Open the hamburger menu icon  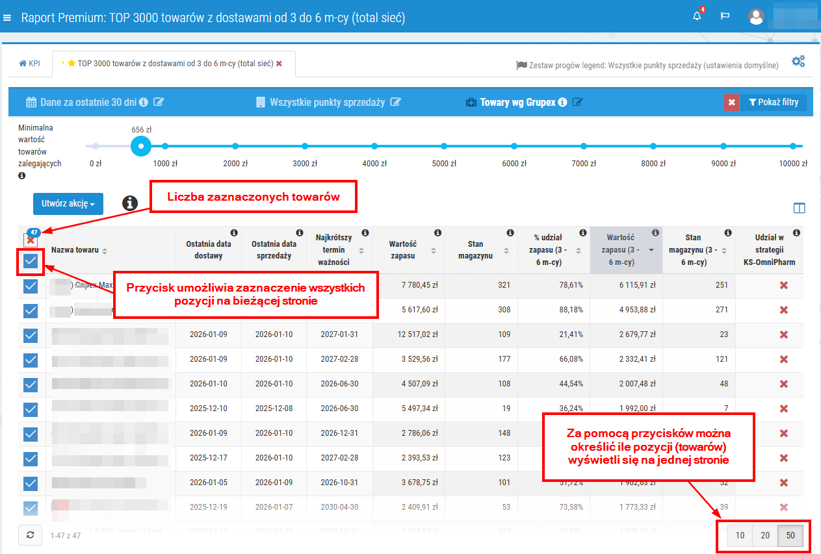click(8, 17)
